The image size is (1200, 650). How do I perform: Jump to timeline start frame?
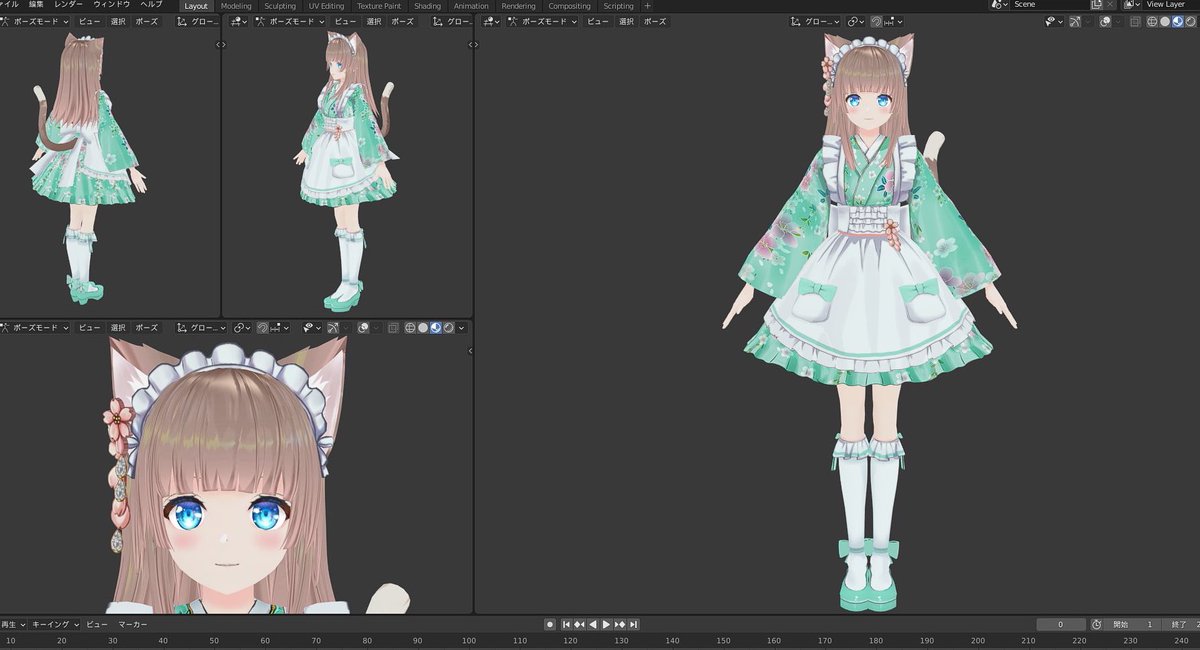click(x=566, y=624)
